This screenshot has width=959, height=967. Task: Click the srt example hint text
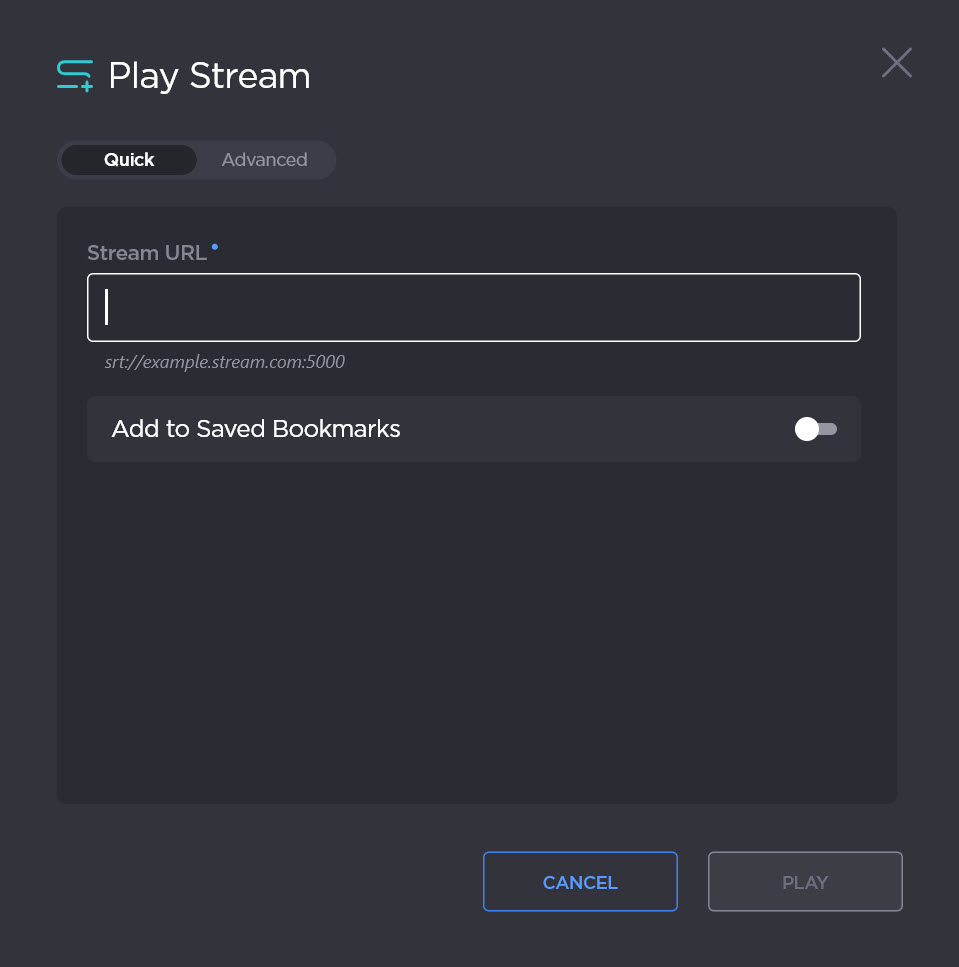point(224,361)
